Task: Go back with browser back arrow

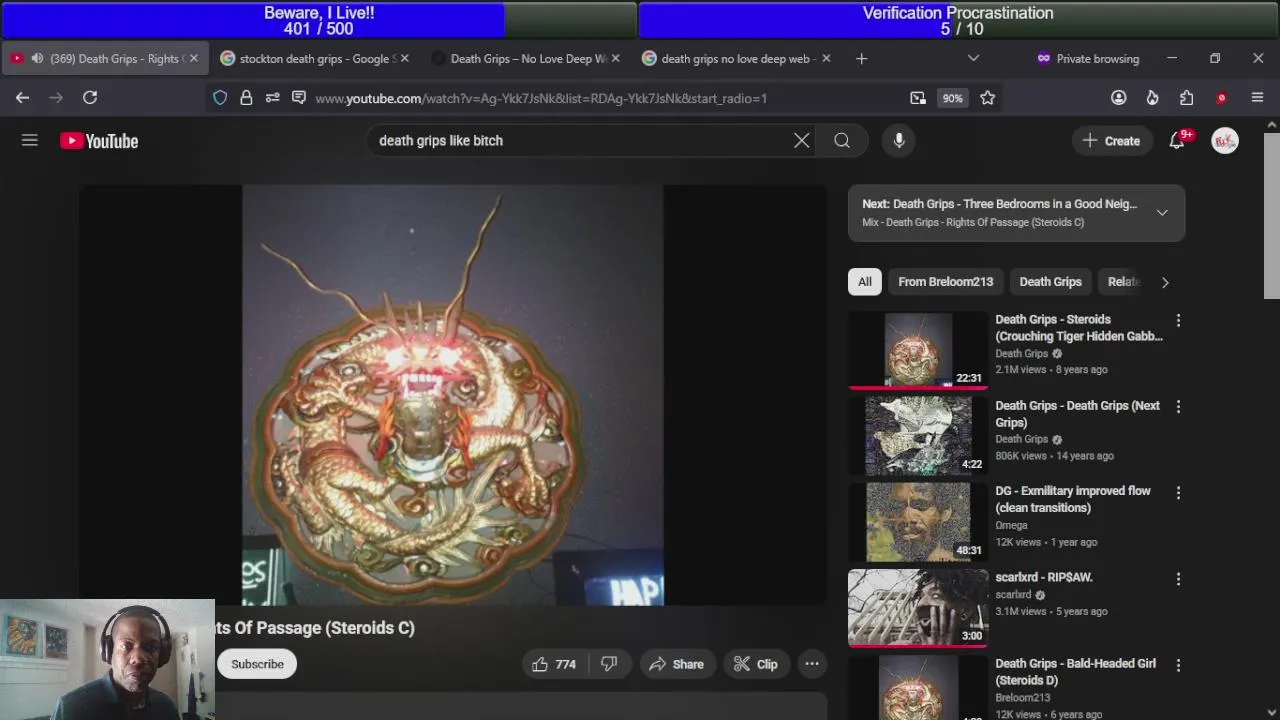Action: tap(22, 97)
